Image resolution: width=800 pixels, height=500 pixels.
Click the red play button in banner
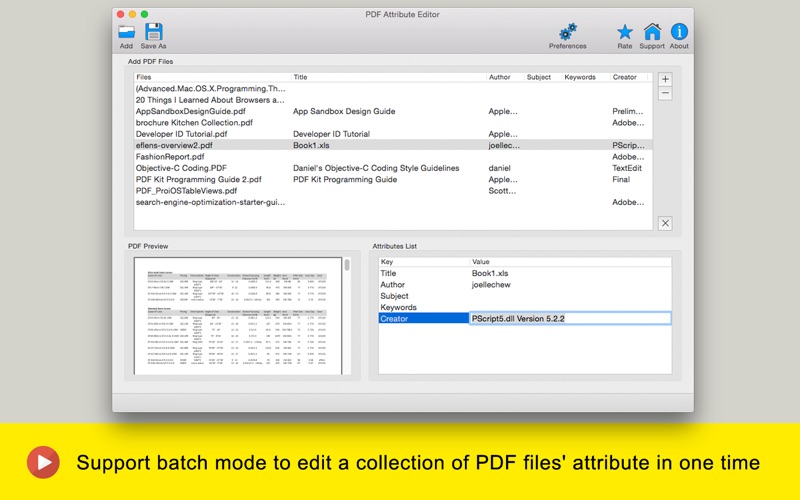(x=42, y=462)
